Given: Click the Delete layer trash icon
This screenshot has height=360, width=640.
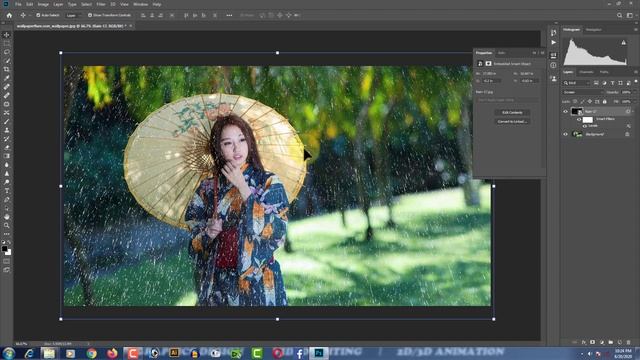Looking at the screenshot, I should point(629,342).
